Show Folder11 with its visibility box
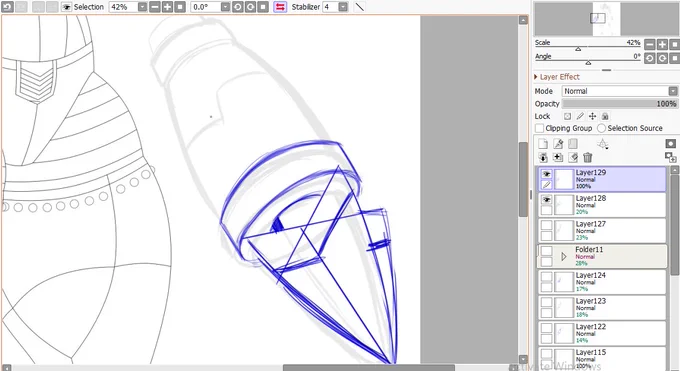The width and height of the screenshot is (680, 371). 546,251
